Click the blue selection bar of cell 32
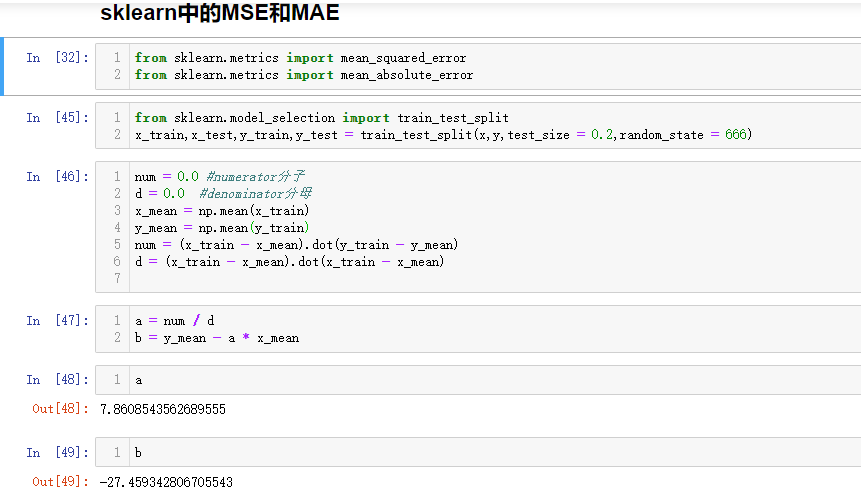Image resolution: width=861 pixels, height=501 pixels. click(3, 66)
